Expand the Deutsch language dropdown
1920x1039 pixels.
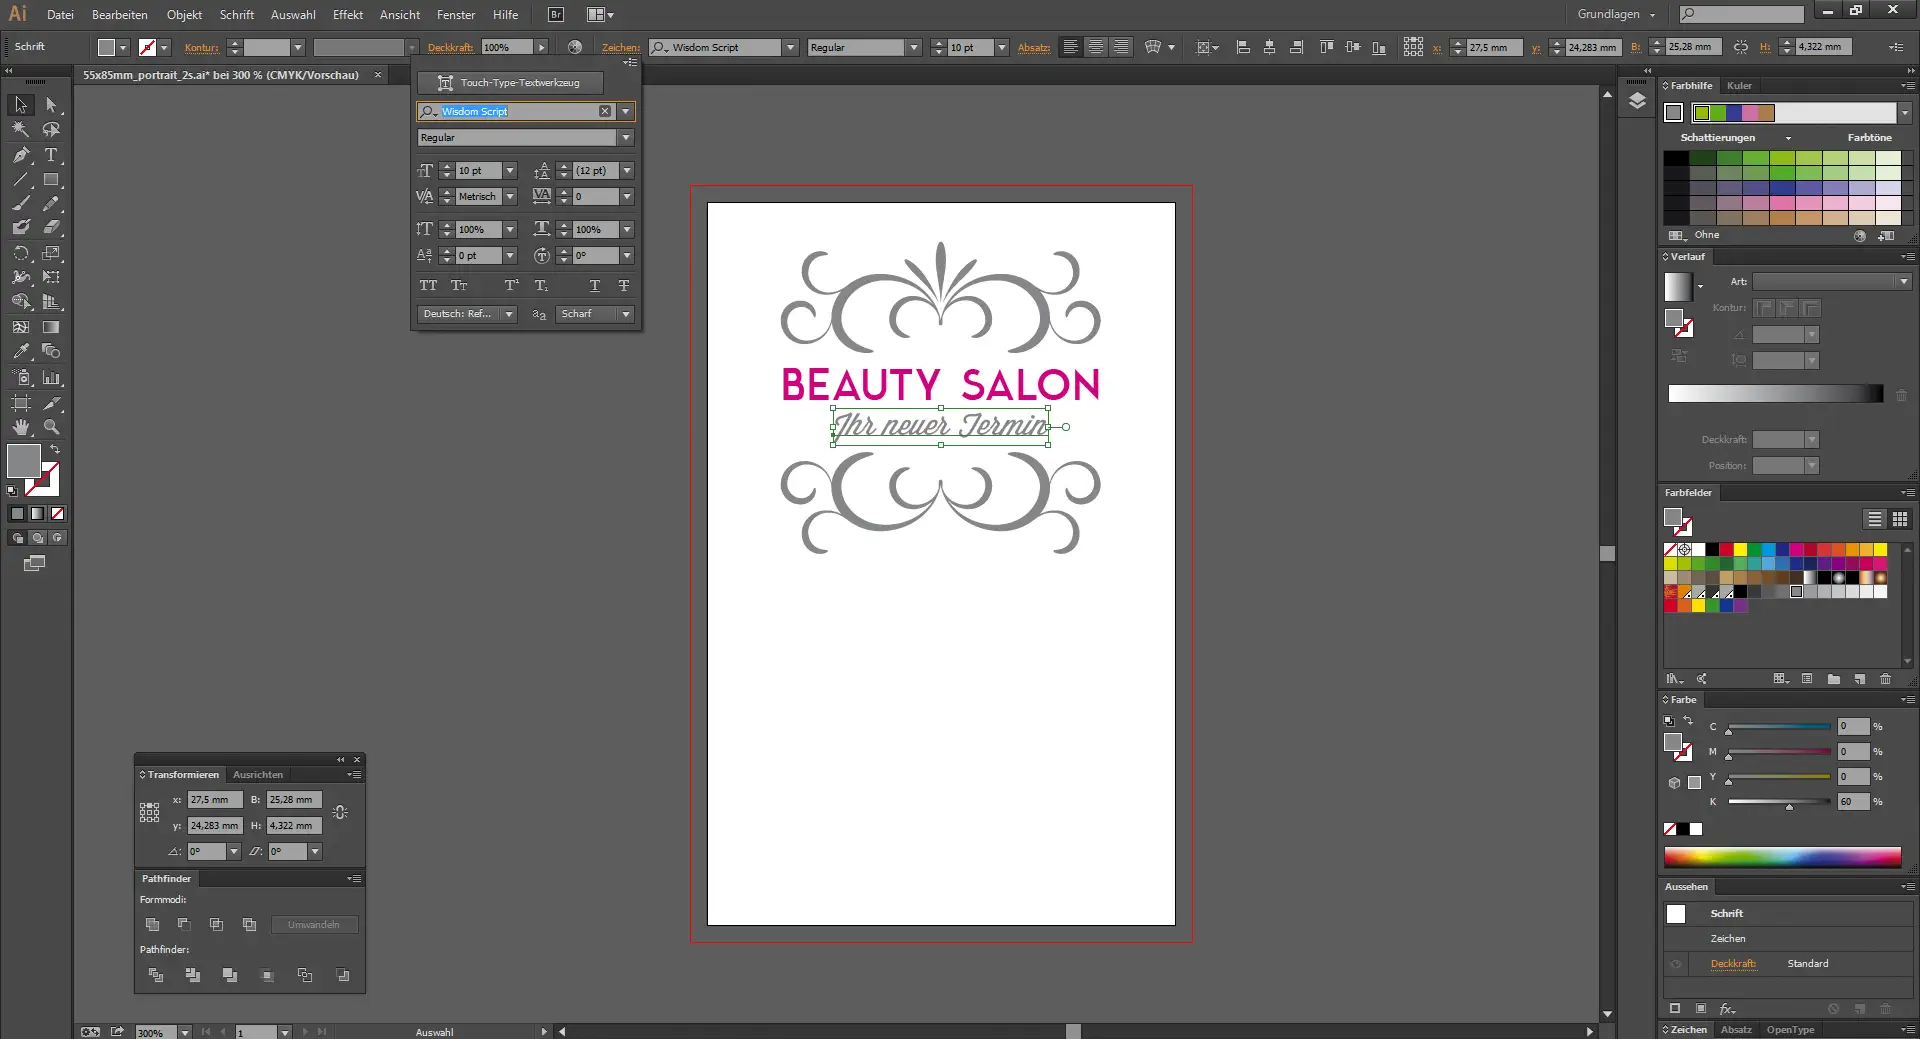[x=509, y=314]
